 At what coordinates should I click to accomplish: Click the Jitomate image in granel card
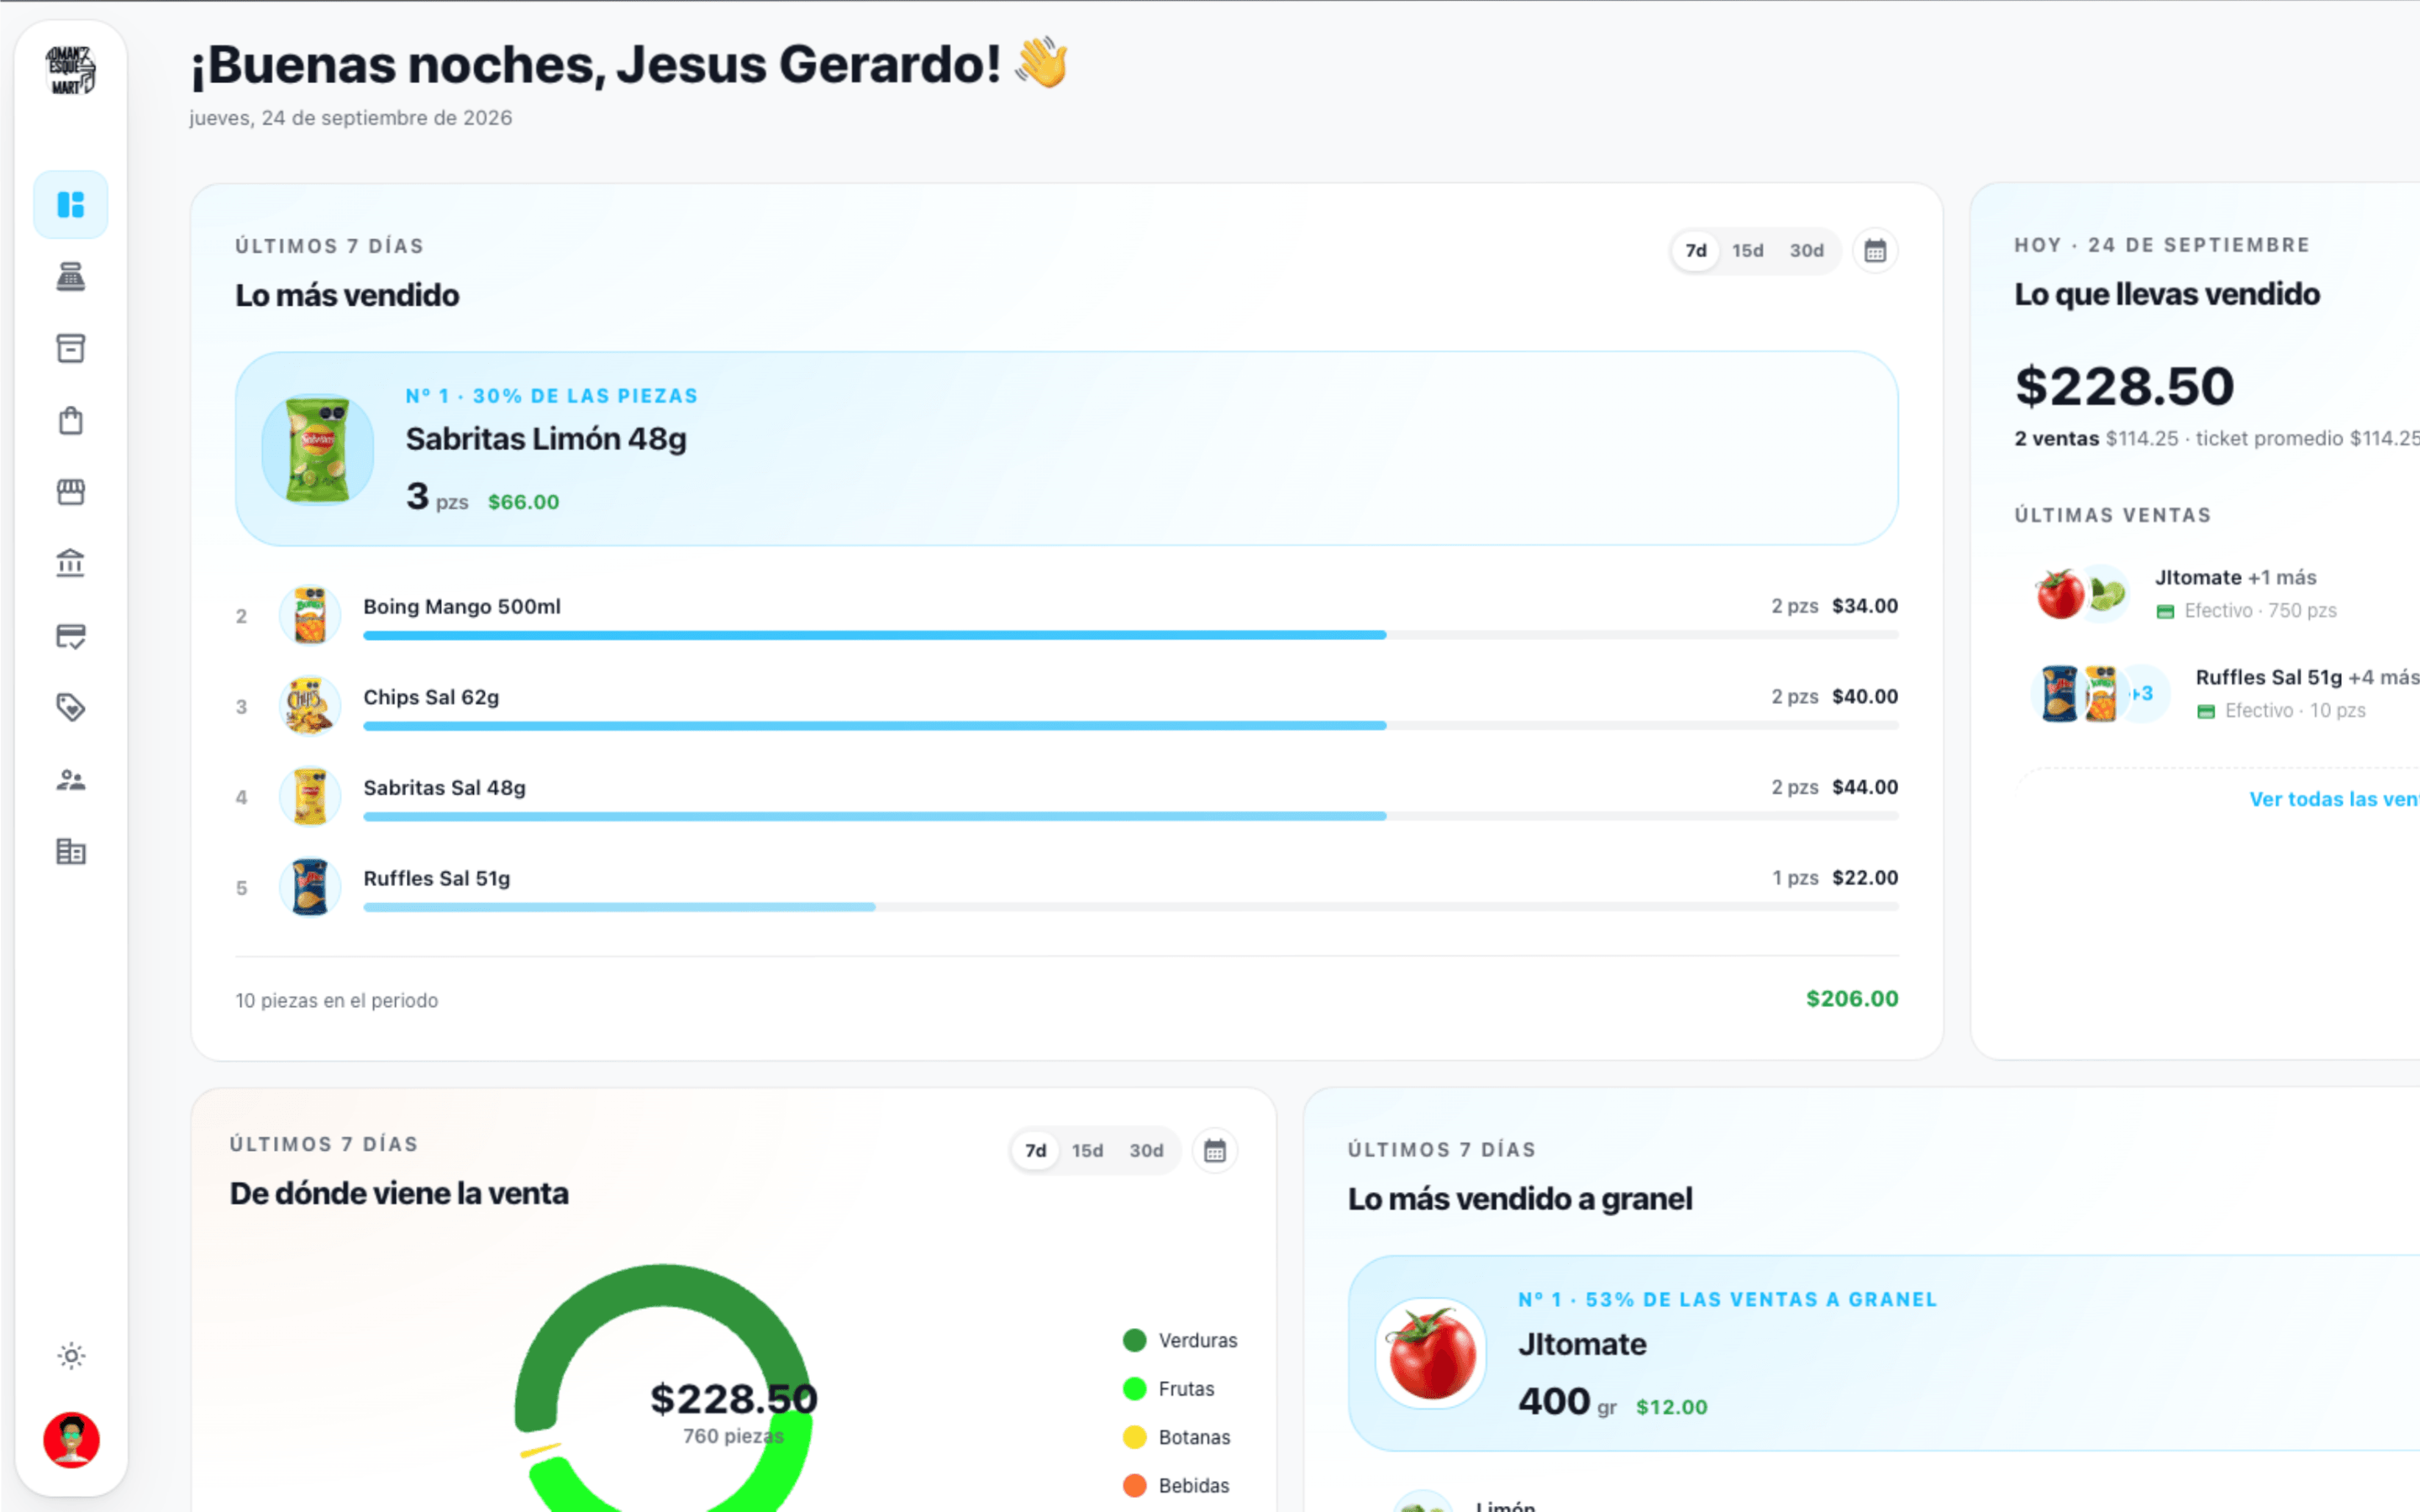[1431, 1354]
